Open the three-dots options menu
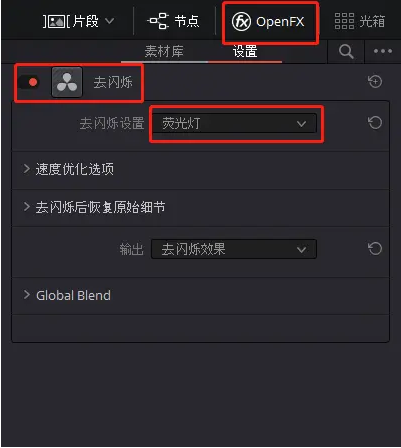The image size is (401, 448). coord(383,51)
